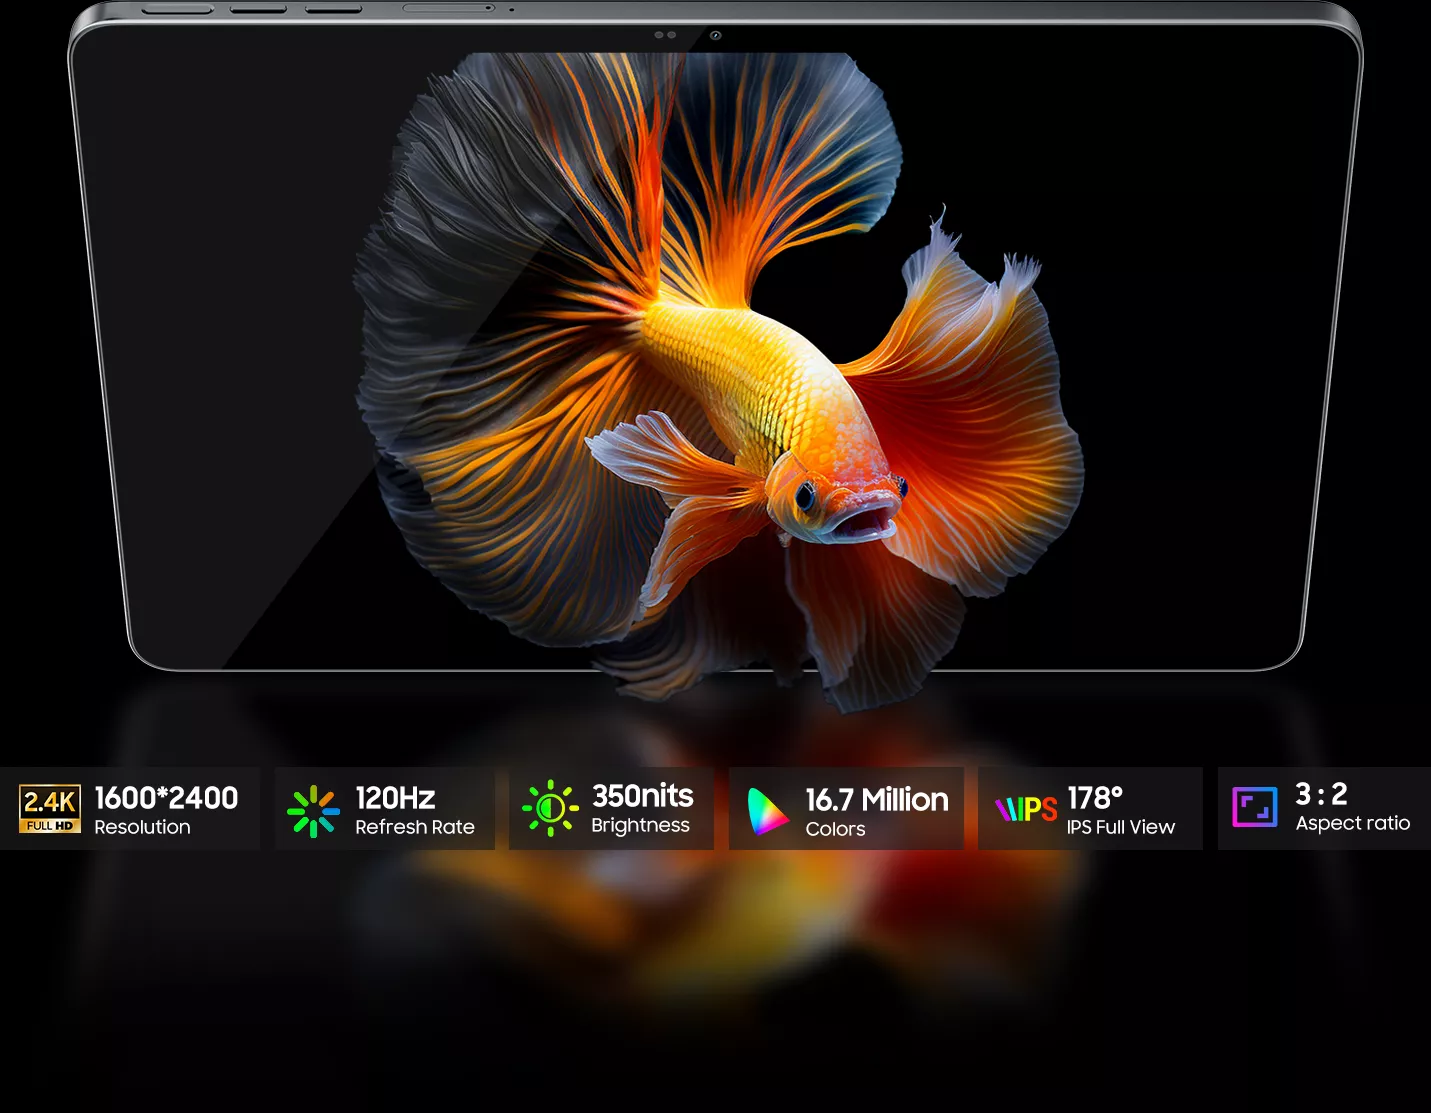1431x1113 pixels.
Task: Click the multicolor IPS logo
Action: (1026, 809)
